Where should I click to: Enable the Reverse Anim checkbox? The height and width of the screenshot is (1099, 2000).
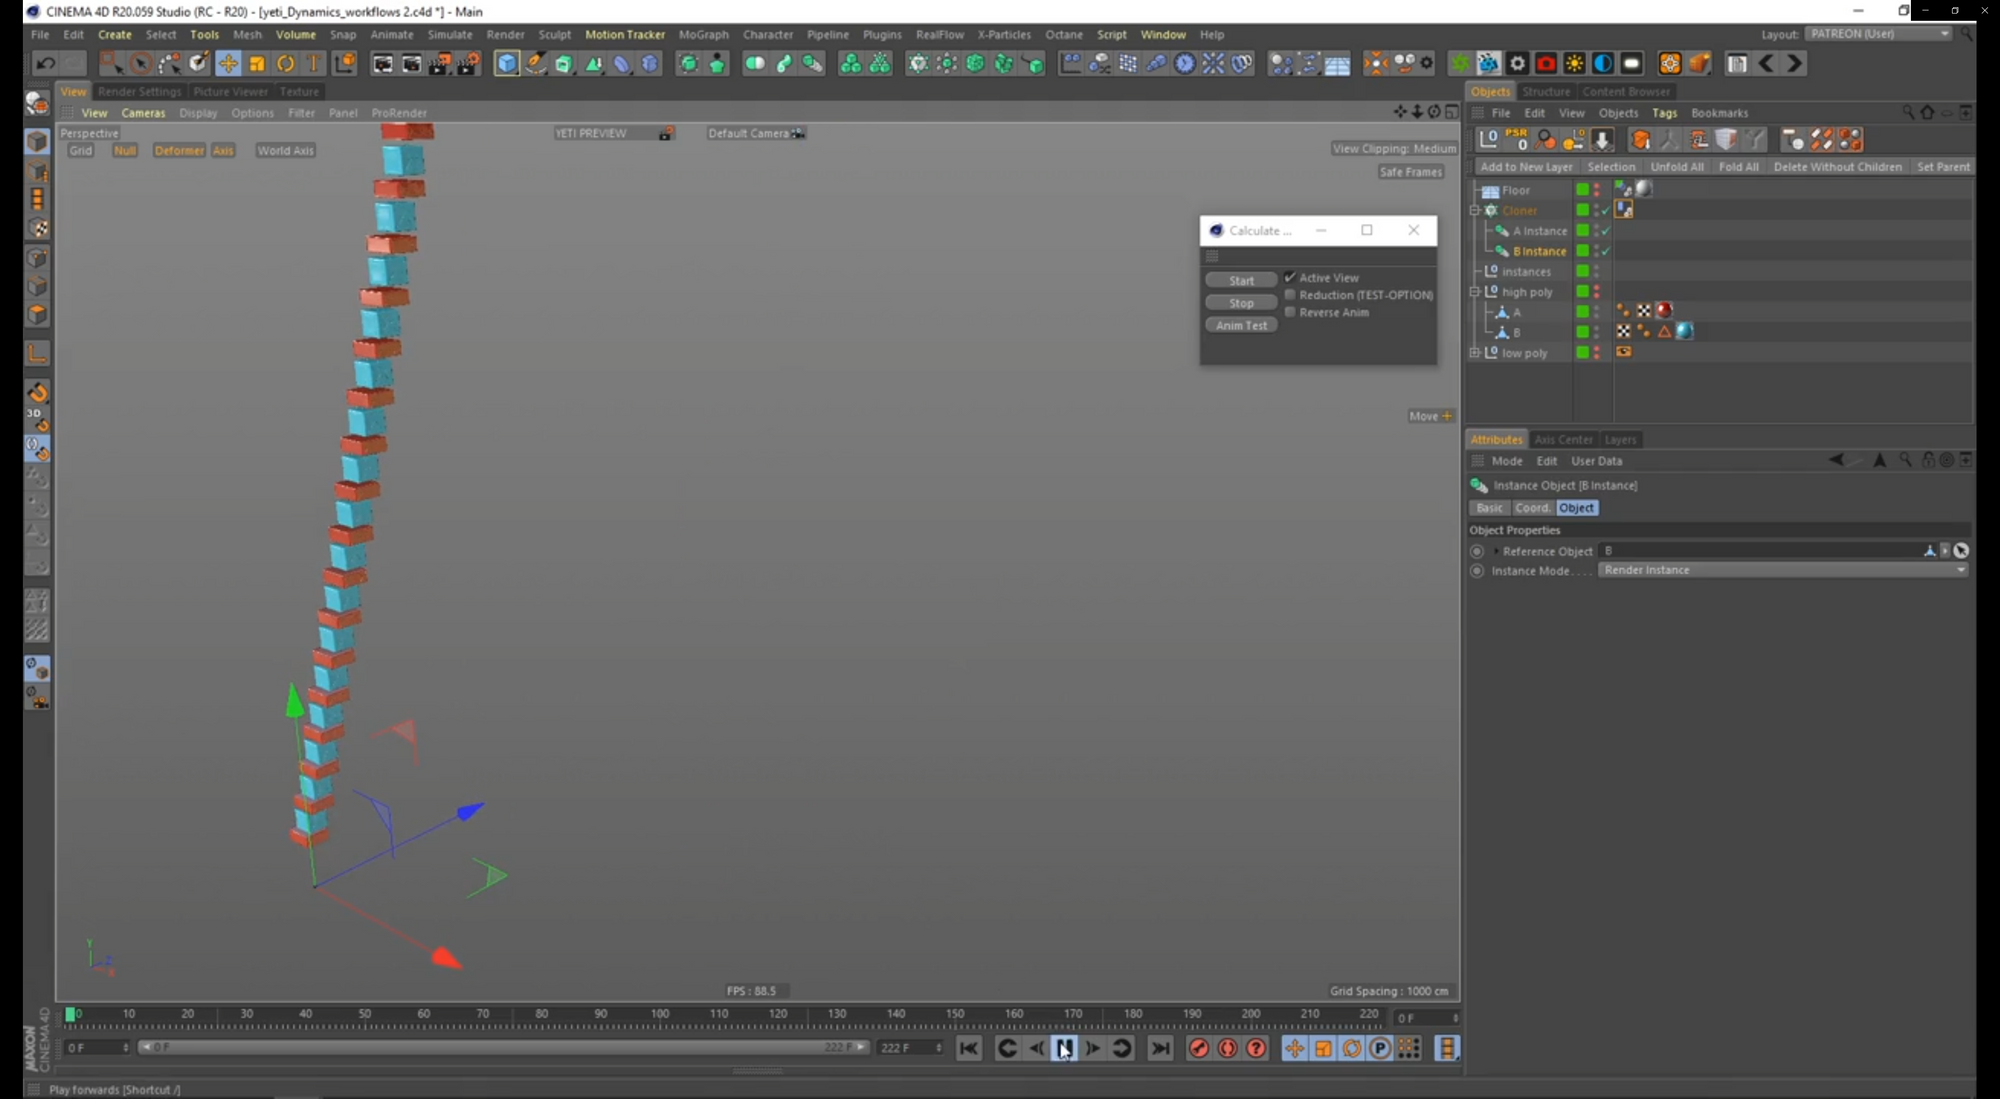click(x=1290, y=312)
